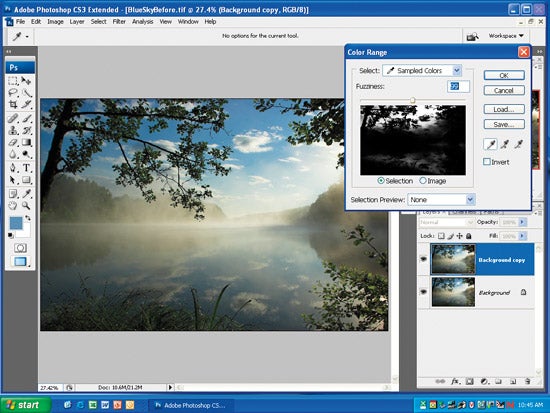The height and width of the screenshot is (413, 550).
Task: Click OK in Color Range dialog
Action: point(504,75)
